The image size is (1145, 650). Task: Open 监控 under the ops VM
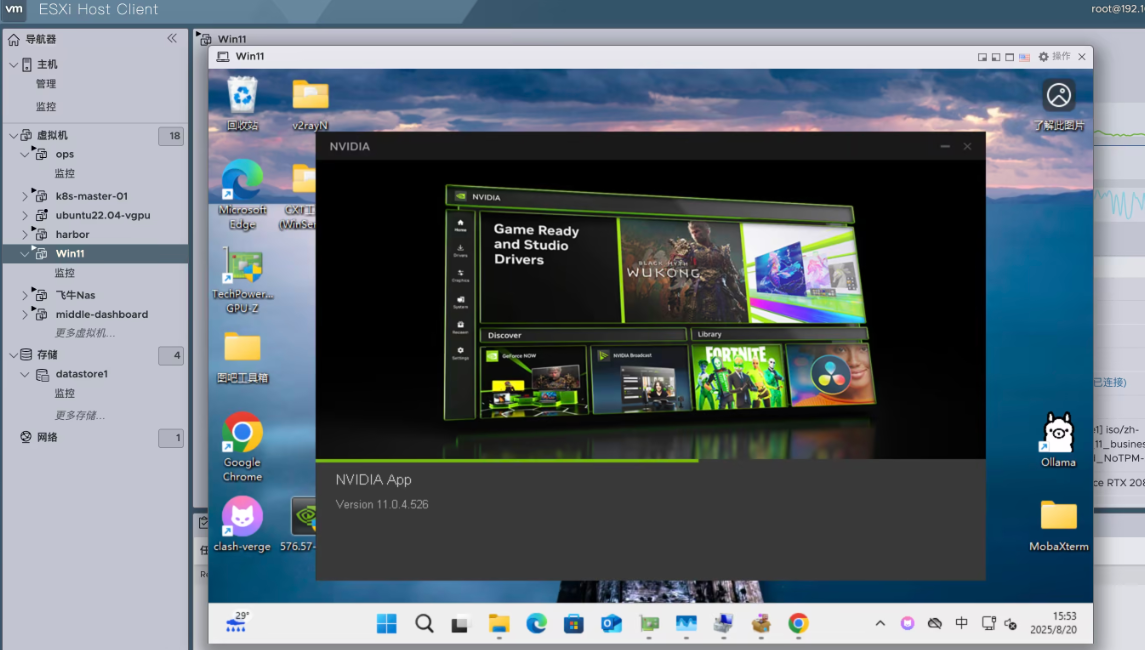(x=64, y=173)
